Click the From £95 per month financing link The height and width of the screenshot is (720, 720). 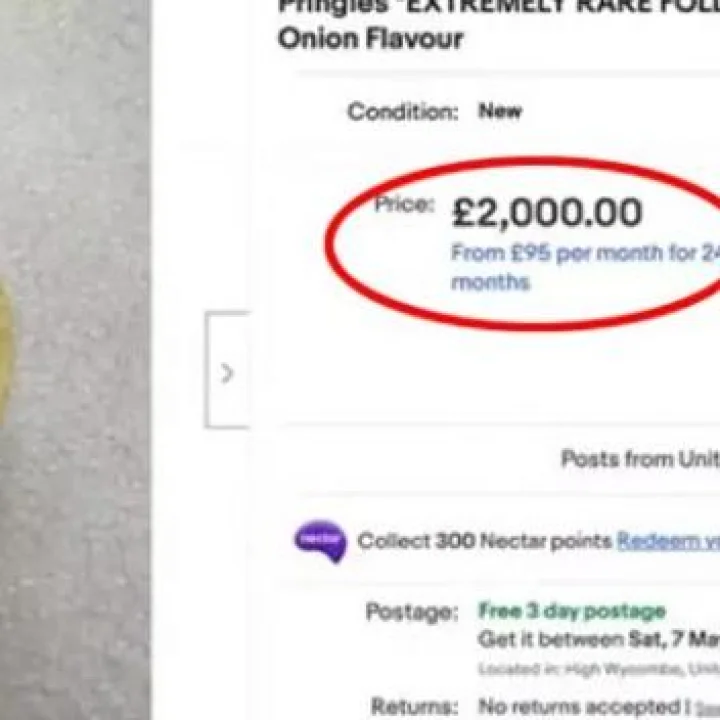tap(585, 266)
